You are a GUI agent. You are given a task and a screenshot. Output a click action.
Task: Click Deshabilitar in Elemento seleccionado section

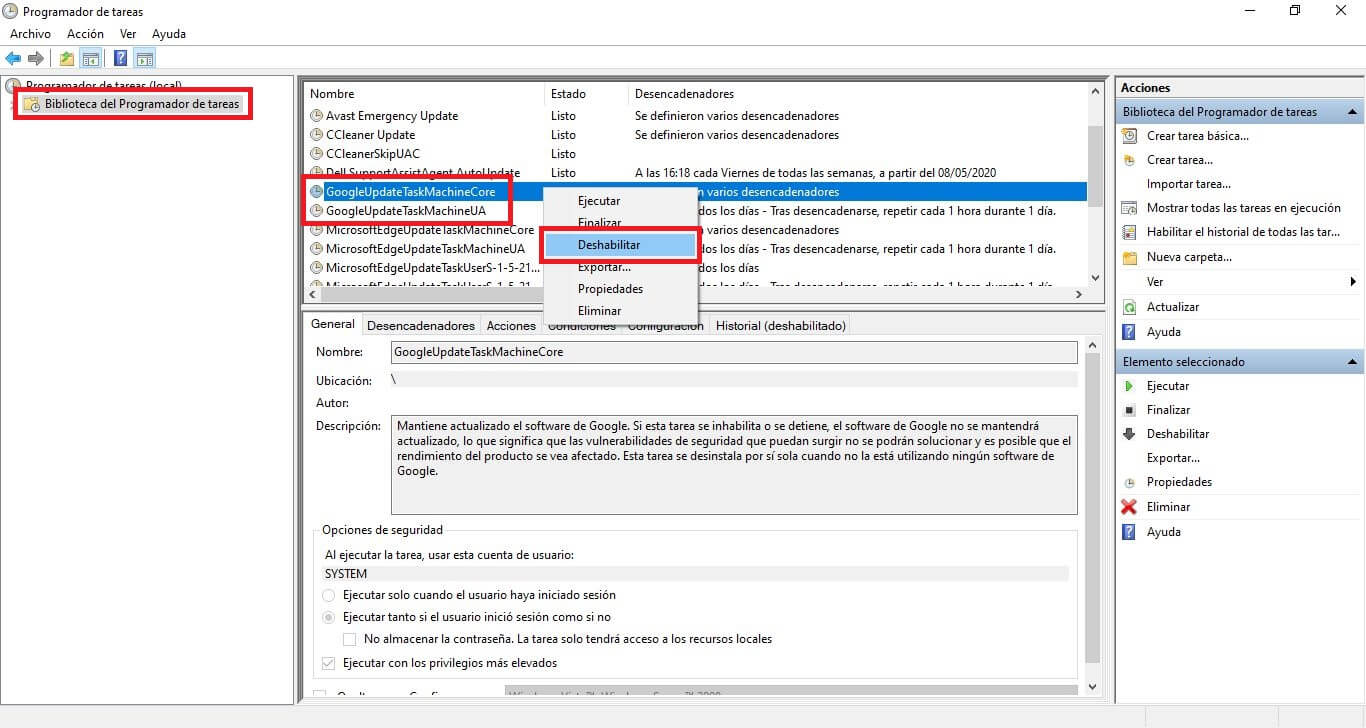click(x=1178, y=434)
